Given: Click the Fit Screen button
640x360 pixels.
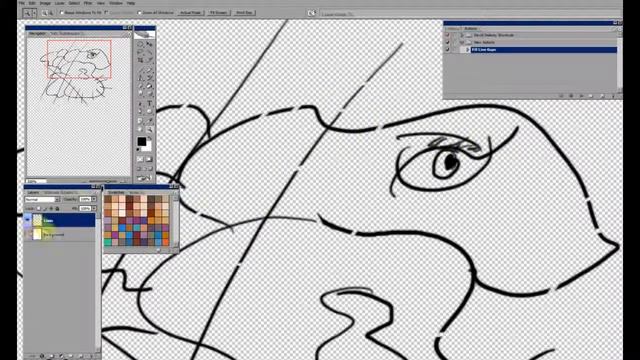Looking at the screenshot, I should tap(218, 13).
